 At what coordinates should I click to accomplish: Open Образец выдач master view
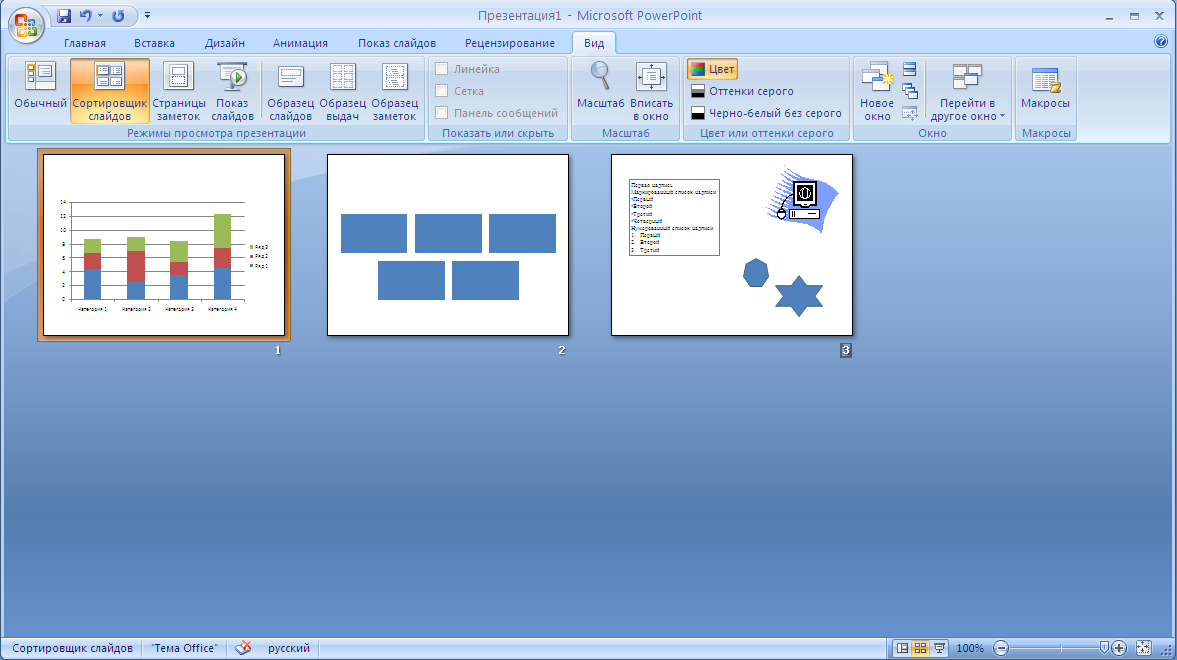point(342,91)
